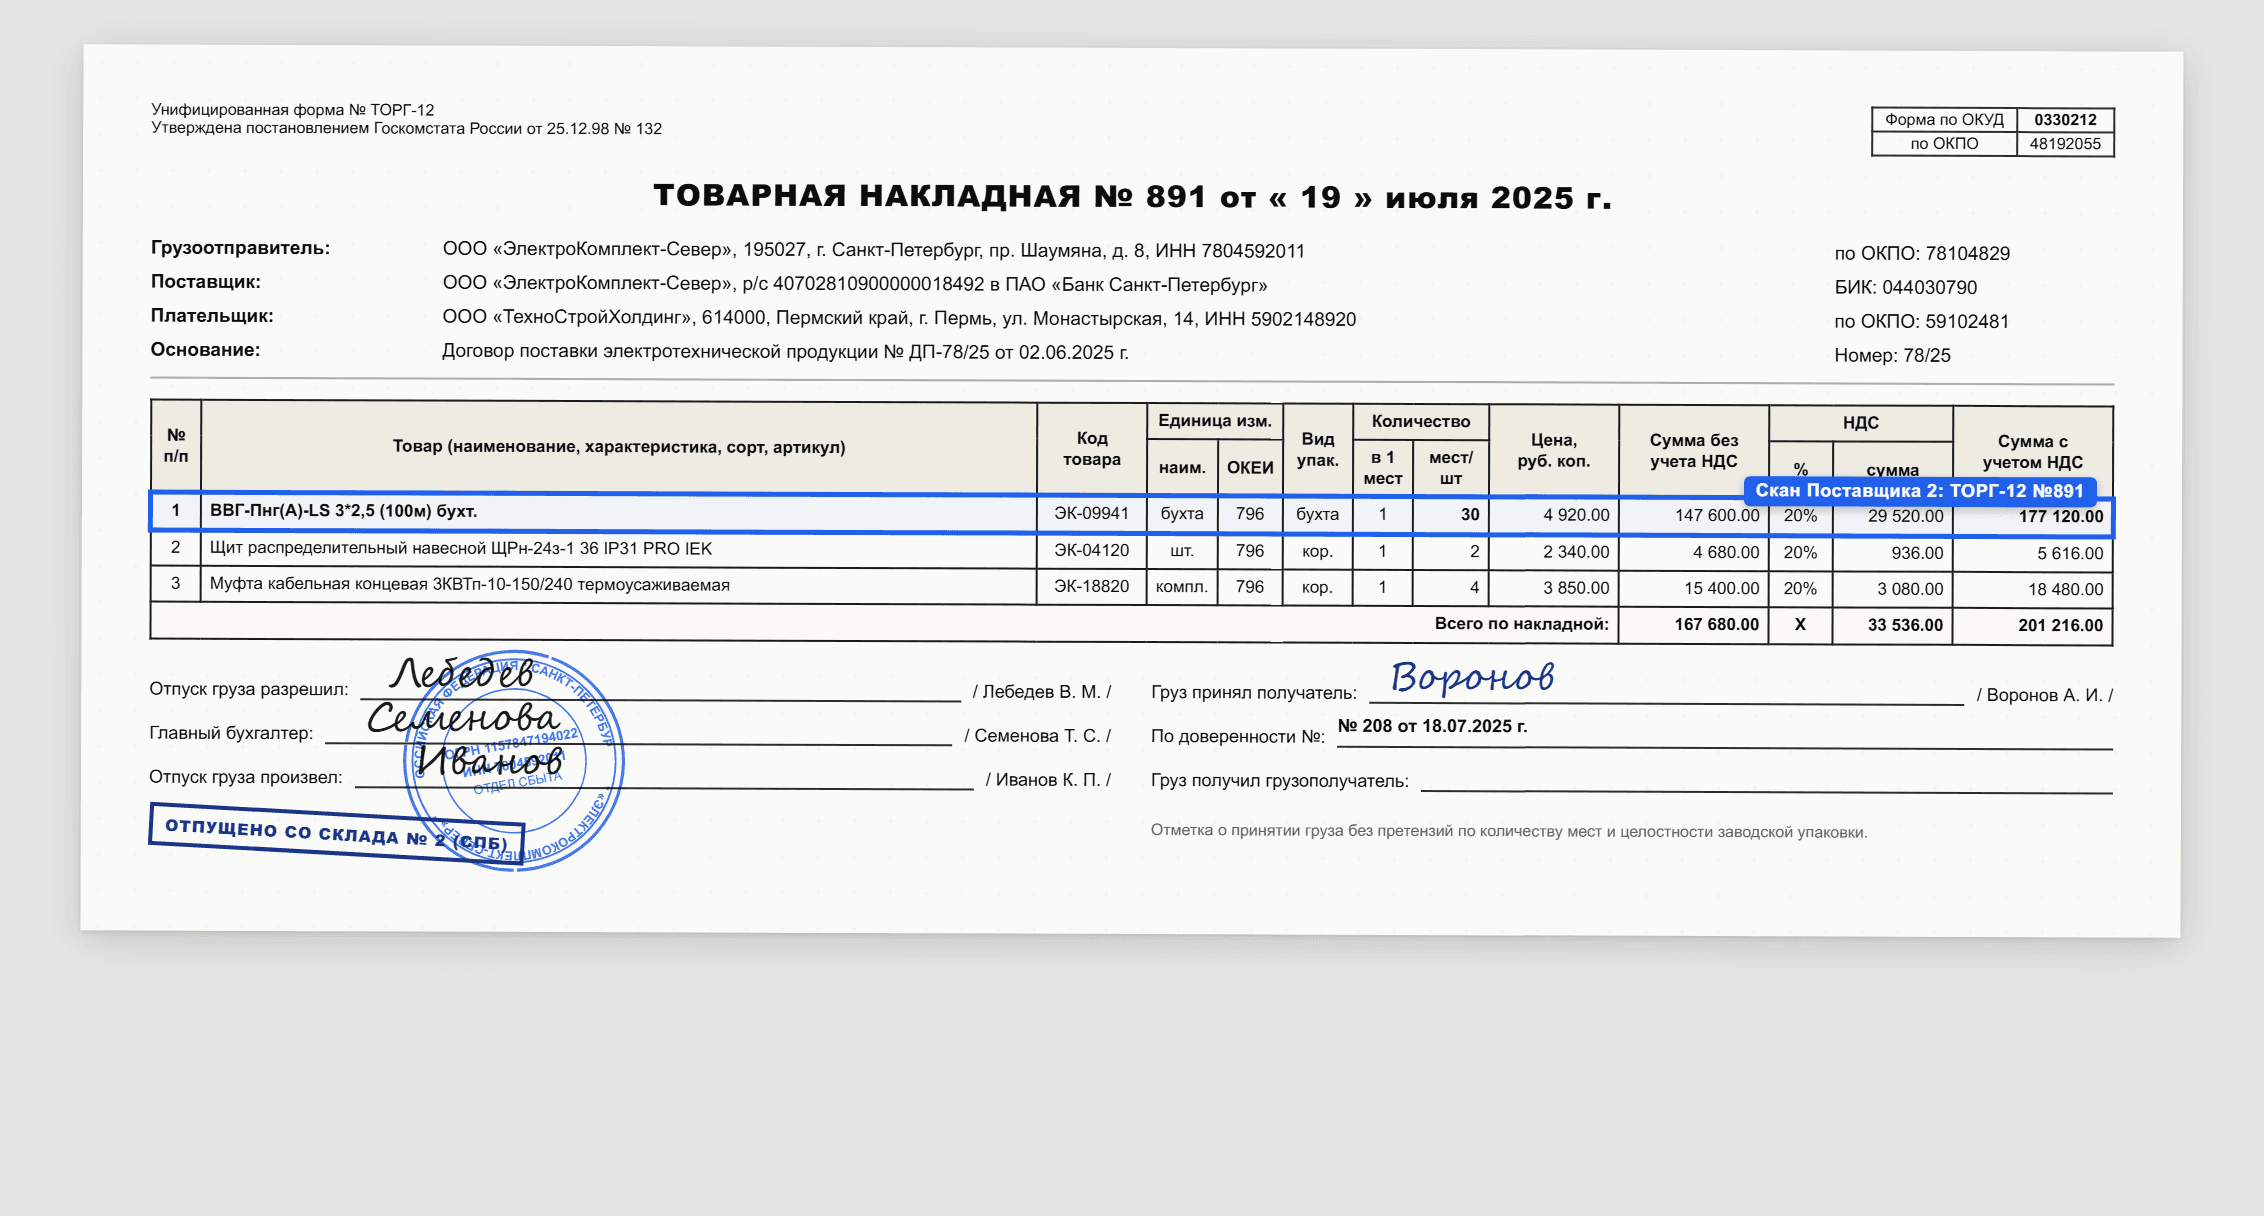This screenshot has height=1216, width=2264.
Task: Click the 'Сумма с учетом НДС' column header
Action: 2032,452
